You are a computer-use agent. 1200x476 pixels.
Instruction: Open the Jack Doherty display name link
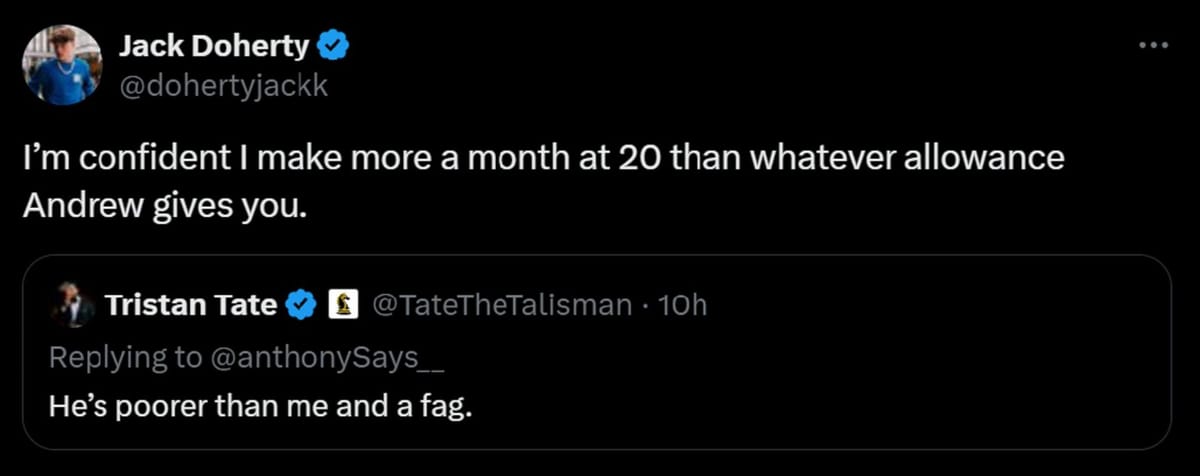pyautogui.click(x=214, y=46)
